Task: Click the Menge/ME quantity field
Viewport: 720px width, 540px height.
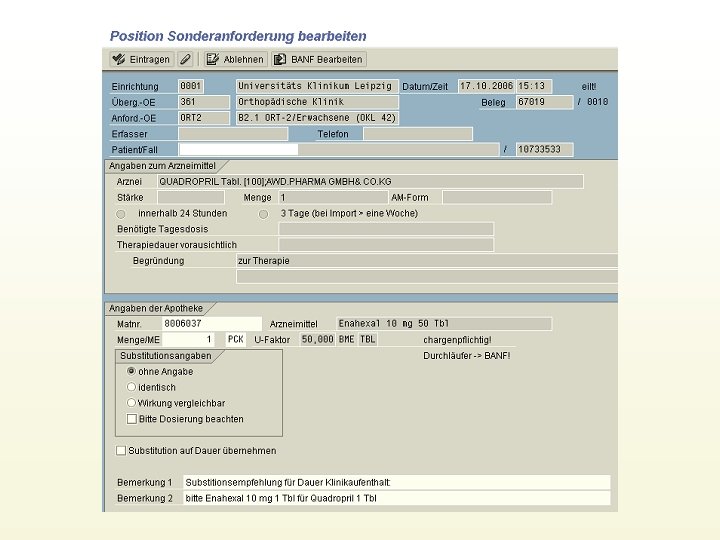Action: 188,339
